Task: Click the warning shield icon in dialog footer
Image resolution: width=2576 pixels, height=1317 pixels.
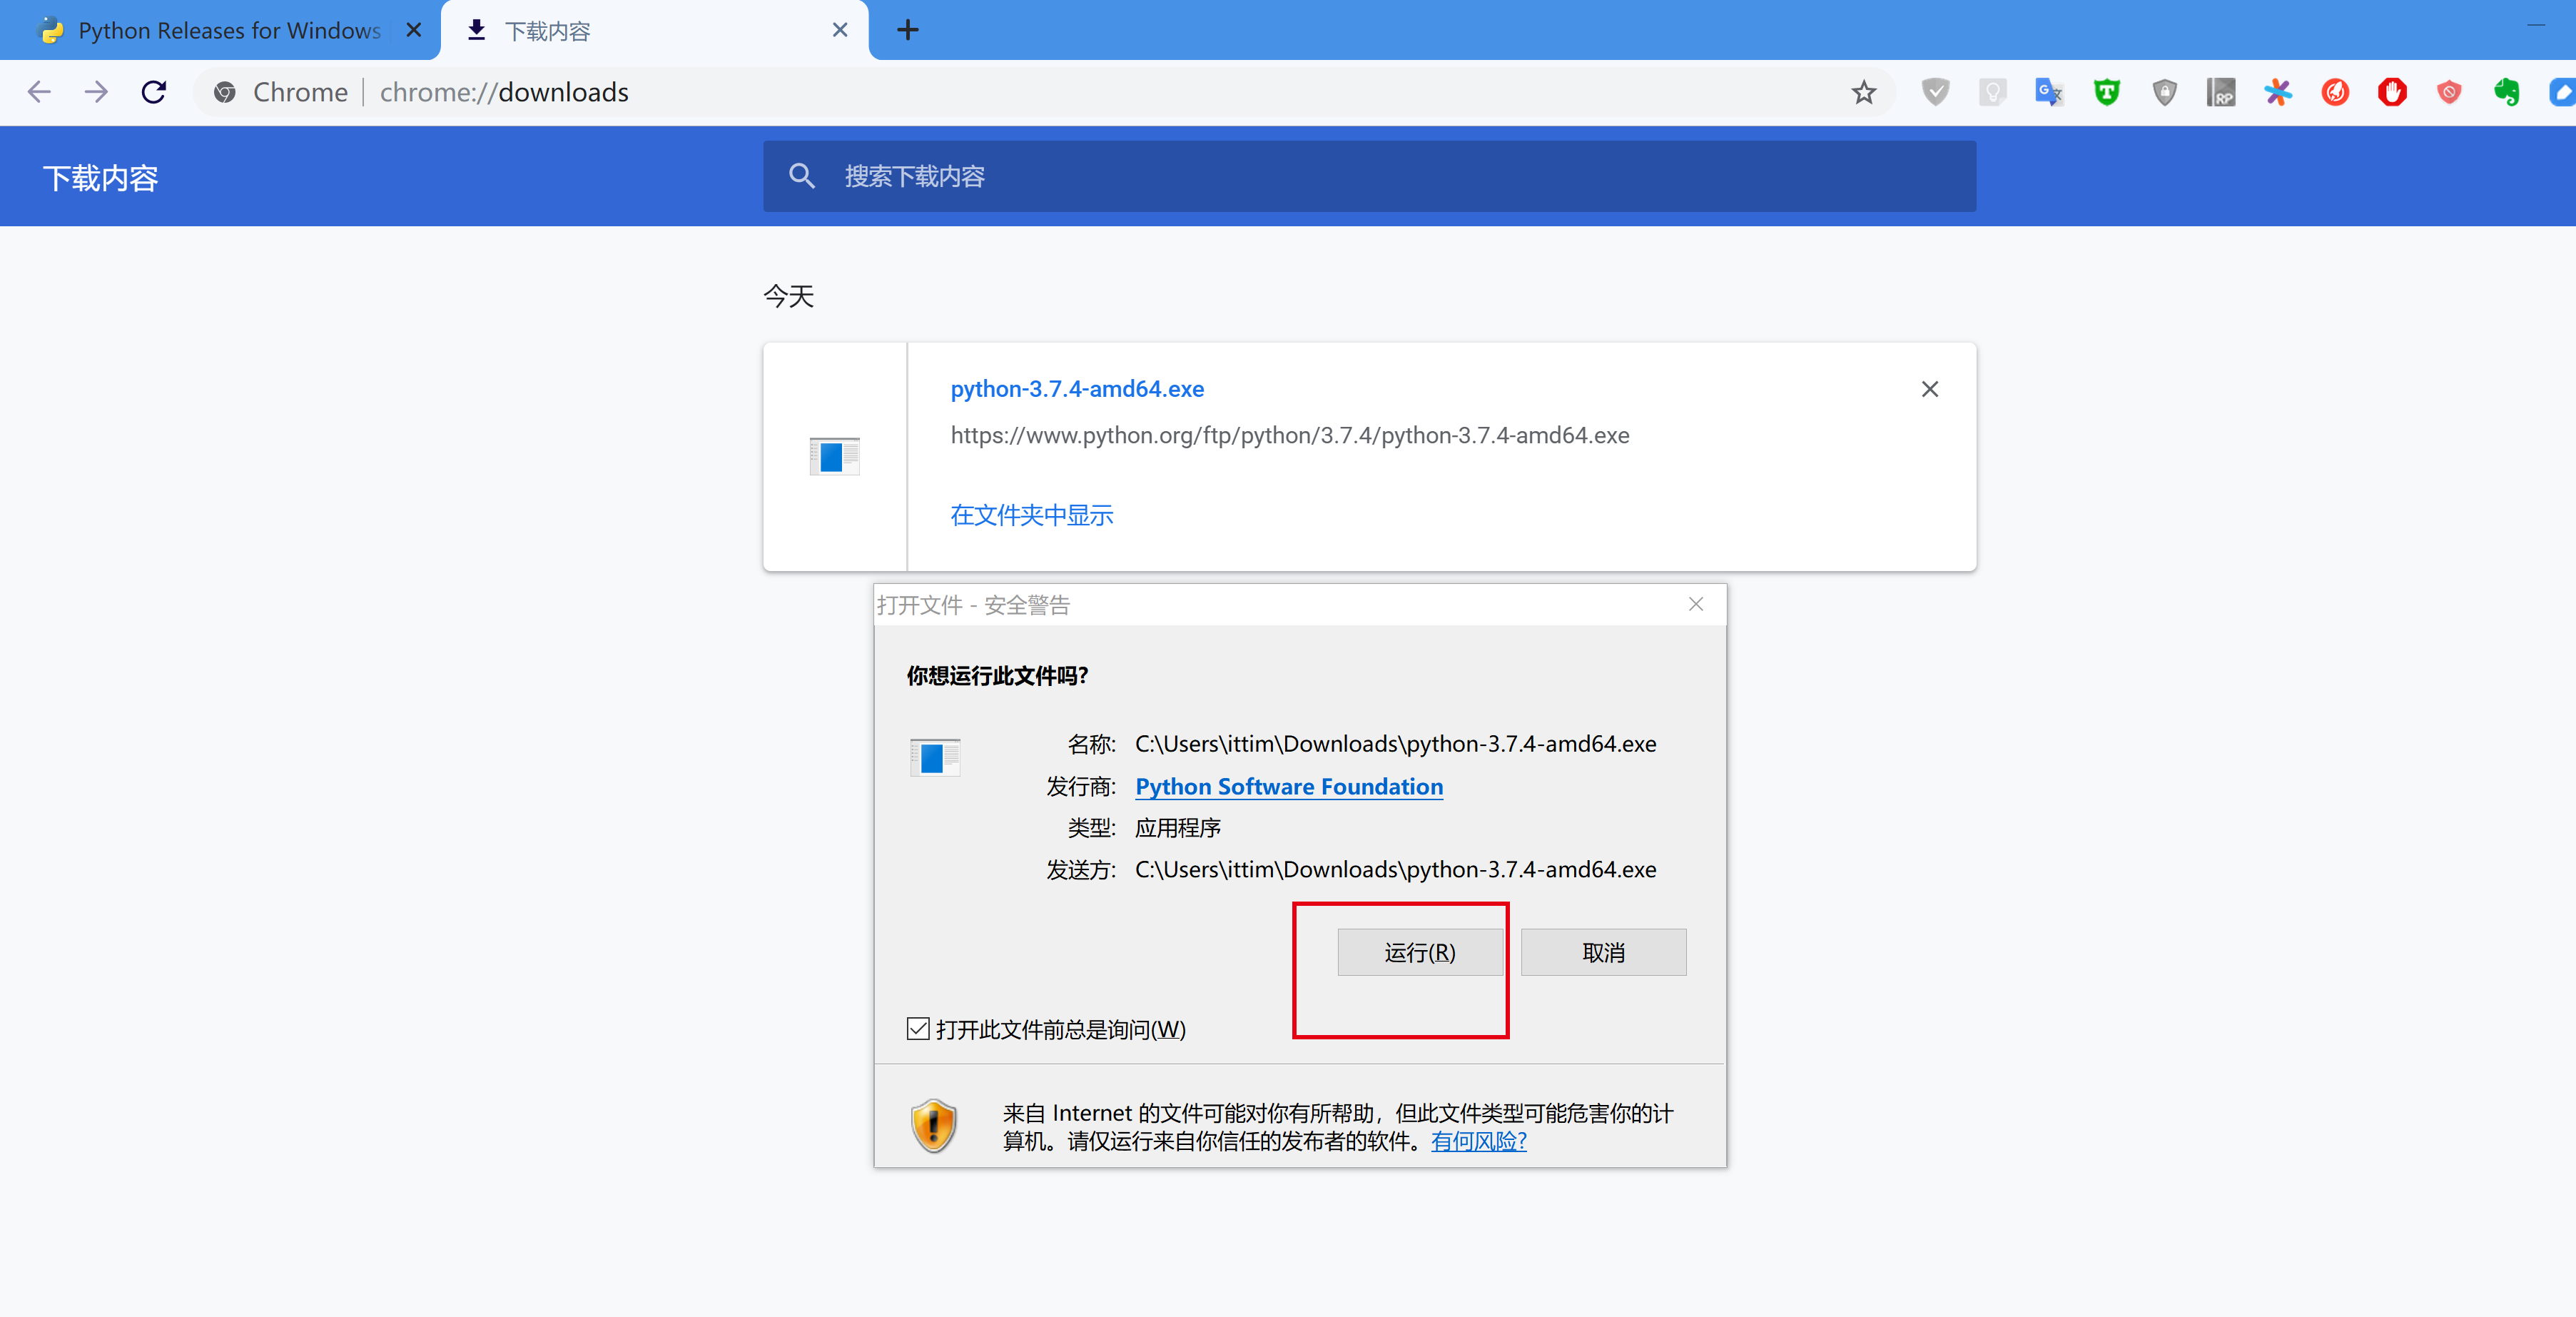Action: [x=933, y=1125]
